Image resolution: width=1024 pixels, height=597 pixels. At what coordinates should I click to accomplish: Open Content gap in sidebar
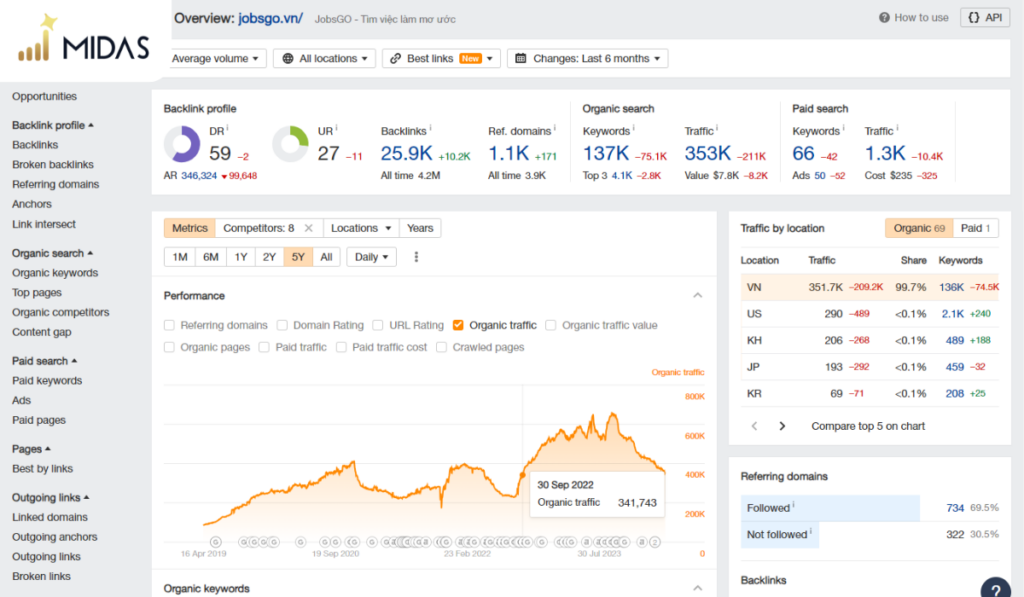click(42, 332)
